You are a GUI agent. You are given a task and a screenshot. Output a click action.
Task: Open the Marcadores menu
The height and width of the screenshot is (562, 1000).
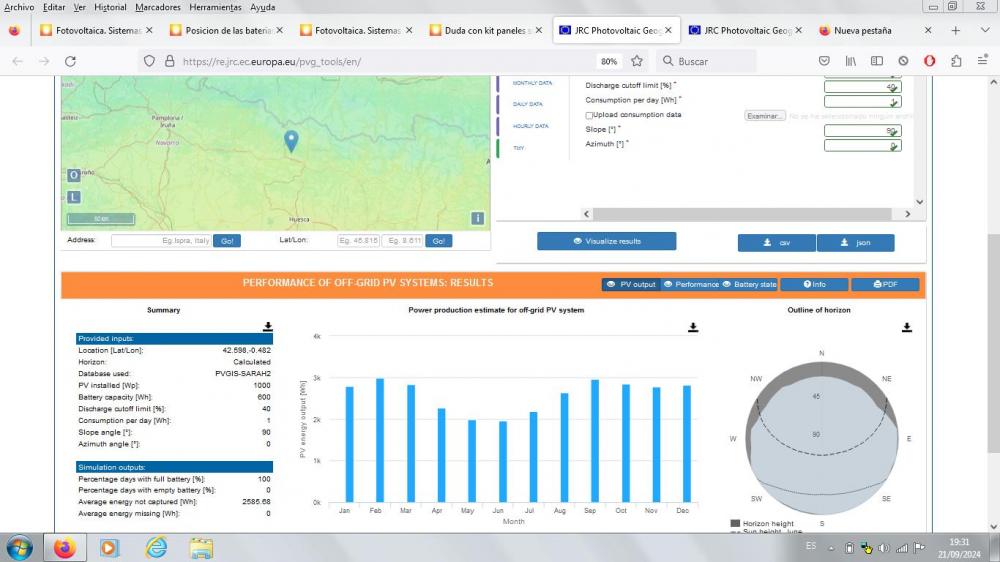[x=158, y=7]
